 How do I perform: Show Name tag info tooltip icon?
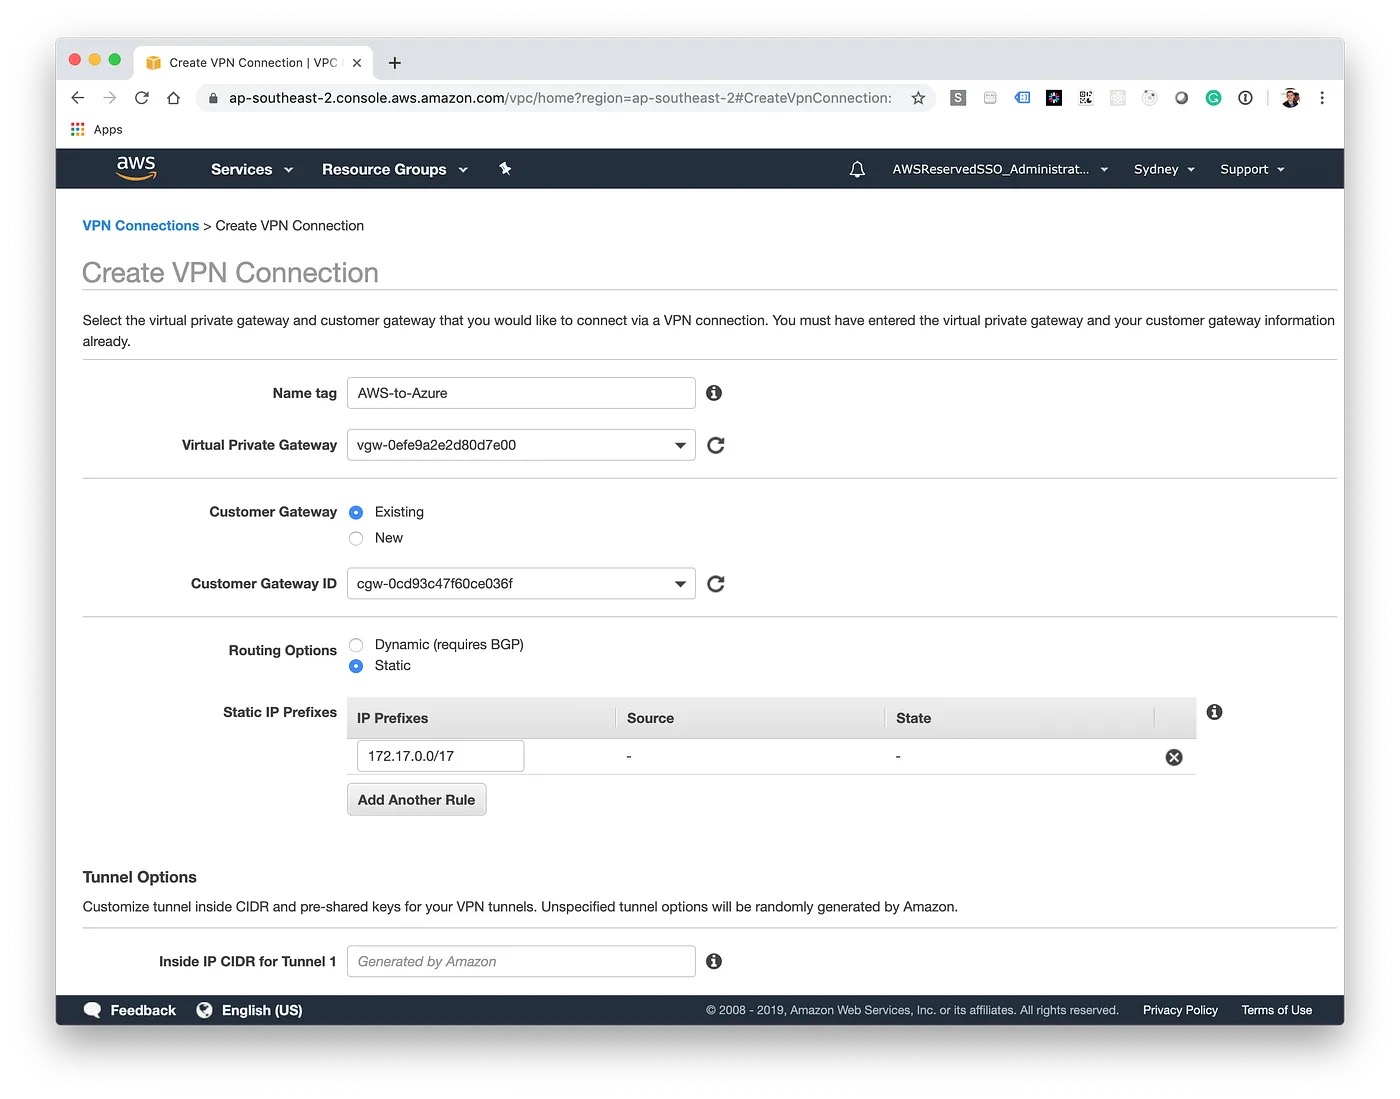click(x=714, y=393)
